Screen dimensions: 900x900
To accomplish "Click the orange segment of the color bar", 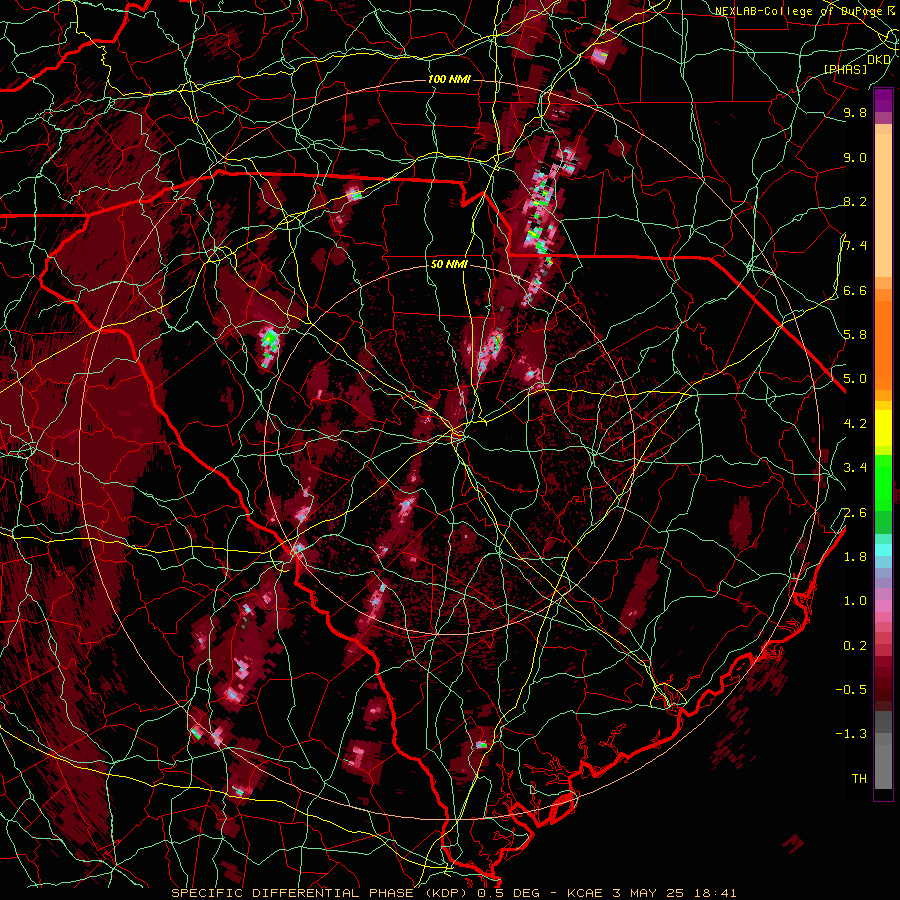I will (x=883, y=339).
